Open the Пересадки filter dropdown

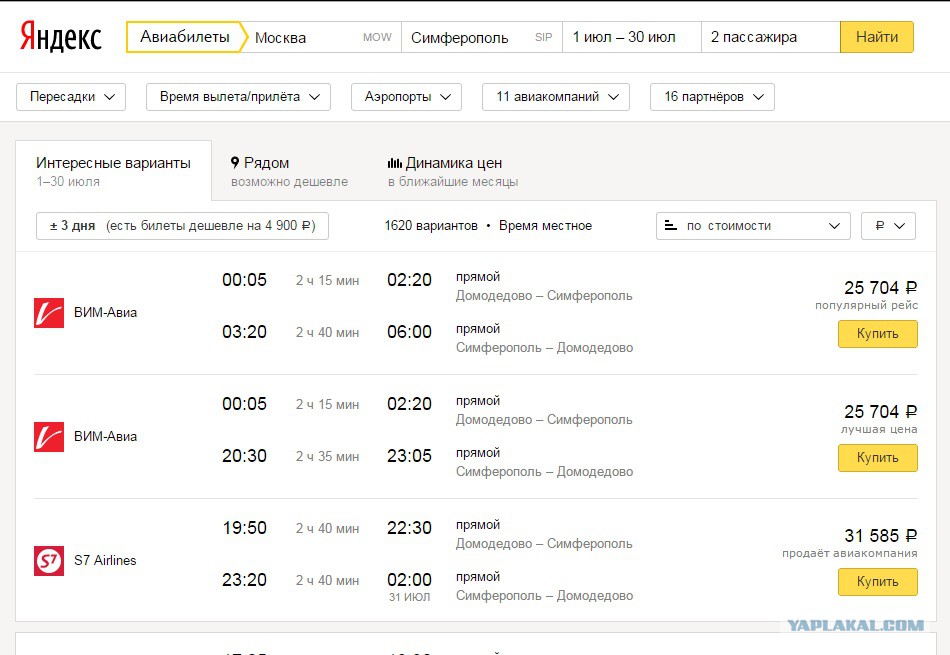tap(70, 97)
